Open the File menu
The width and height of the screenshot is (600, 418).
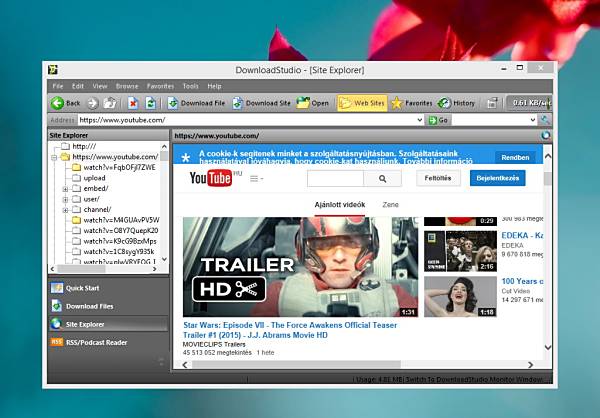(x=58, y=86)
